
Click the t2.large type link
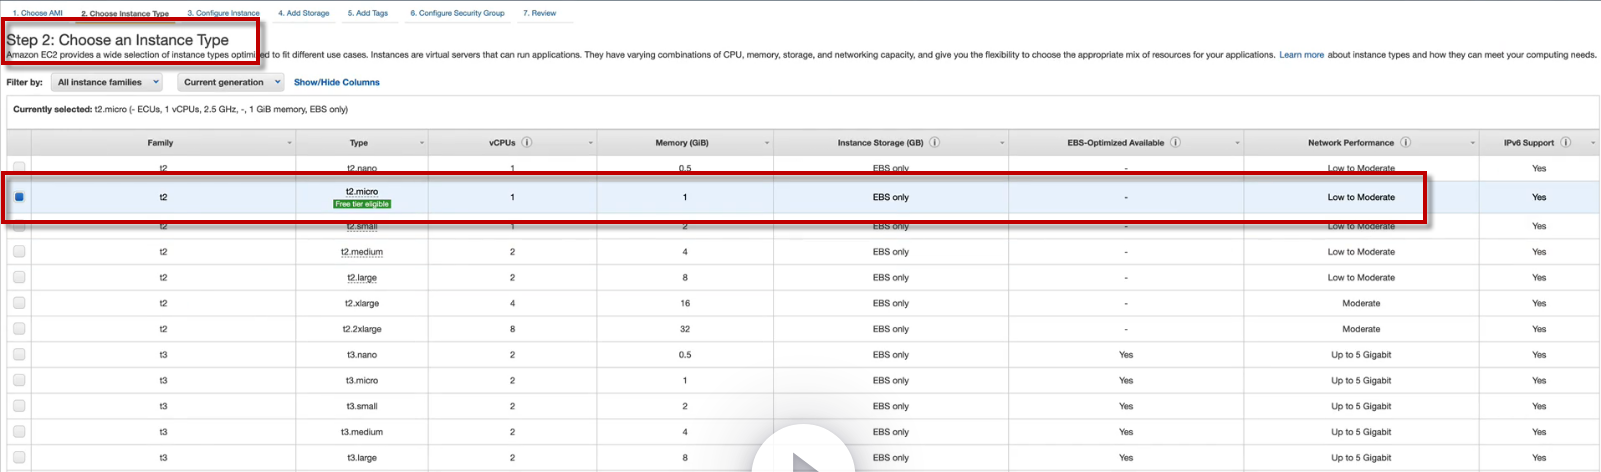362,278
